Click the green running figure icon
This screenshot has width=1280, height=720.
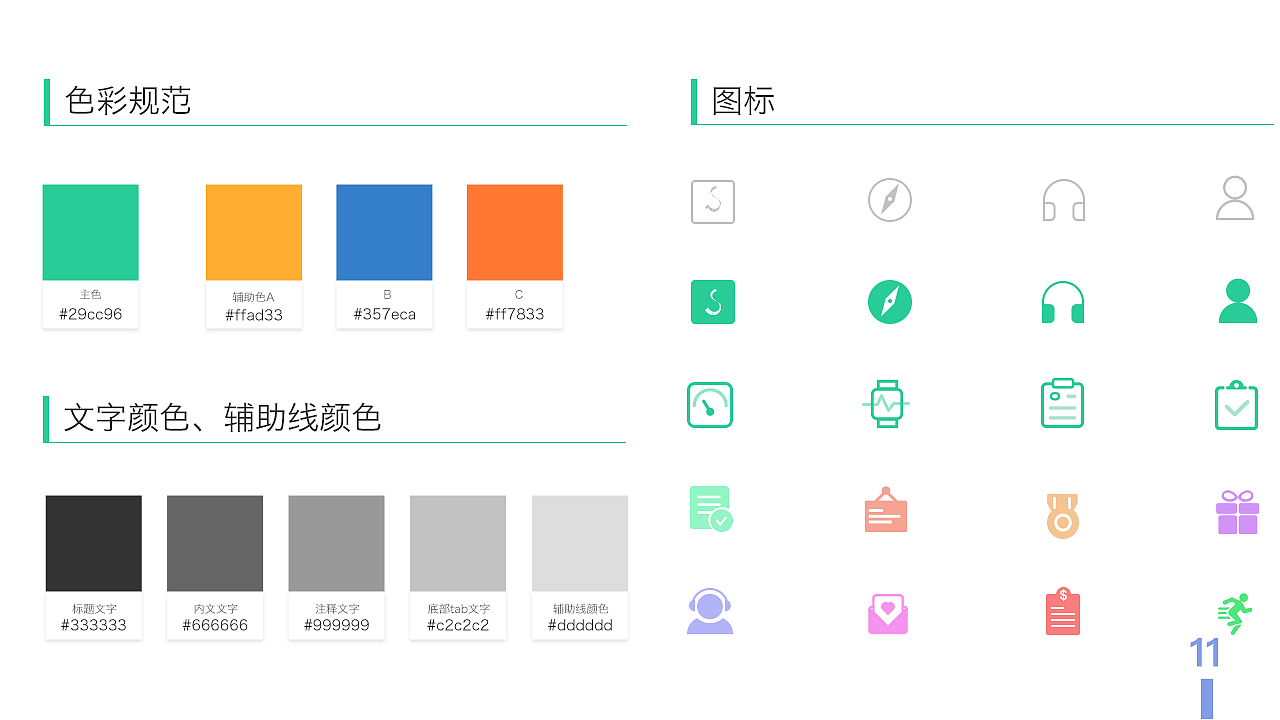coord(1235,611)
